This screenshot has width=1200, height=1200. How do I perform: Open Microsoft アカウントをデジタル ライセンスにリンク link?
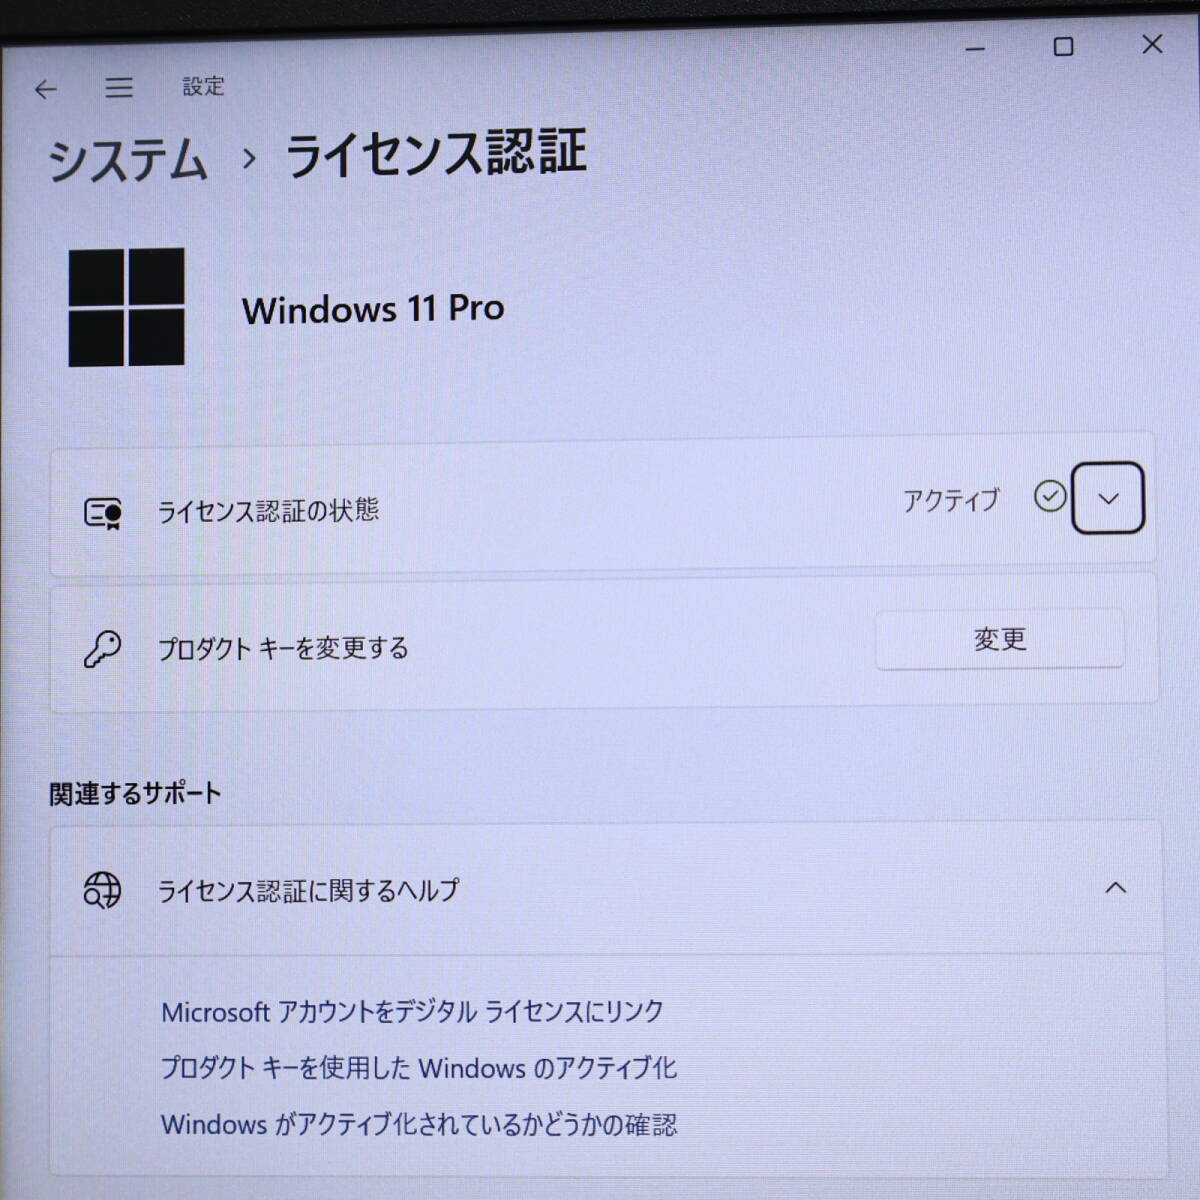410,1011
